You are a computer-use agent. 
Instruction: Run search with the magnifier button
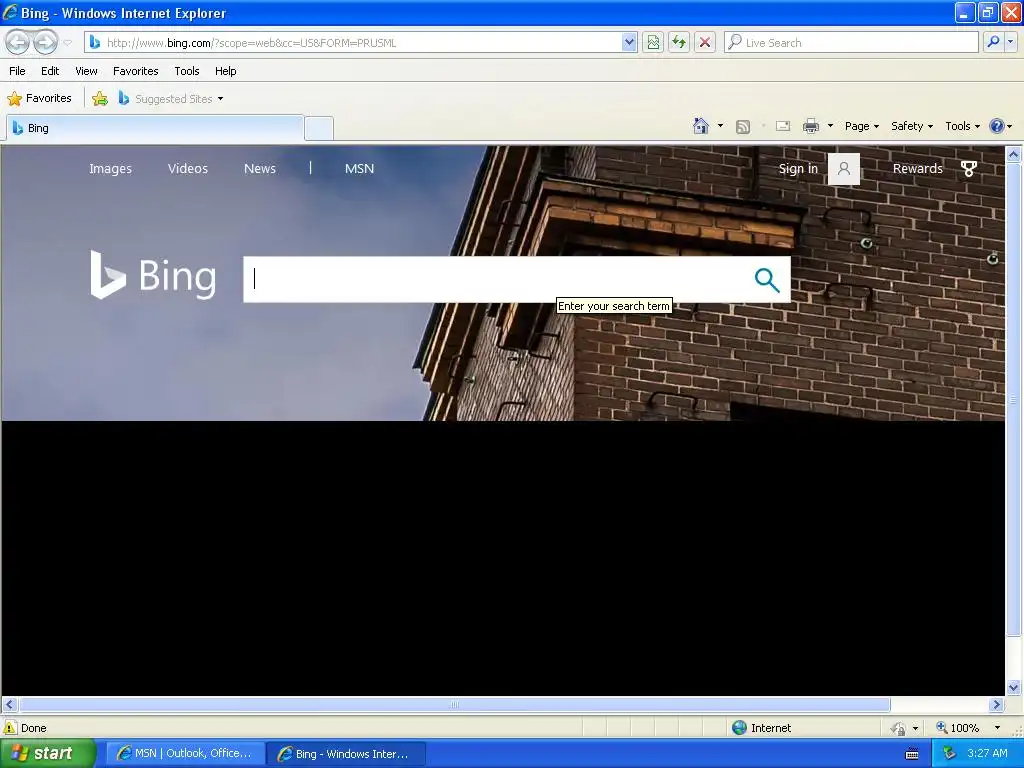pyautogui.click(x=993, y=43)
